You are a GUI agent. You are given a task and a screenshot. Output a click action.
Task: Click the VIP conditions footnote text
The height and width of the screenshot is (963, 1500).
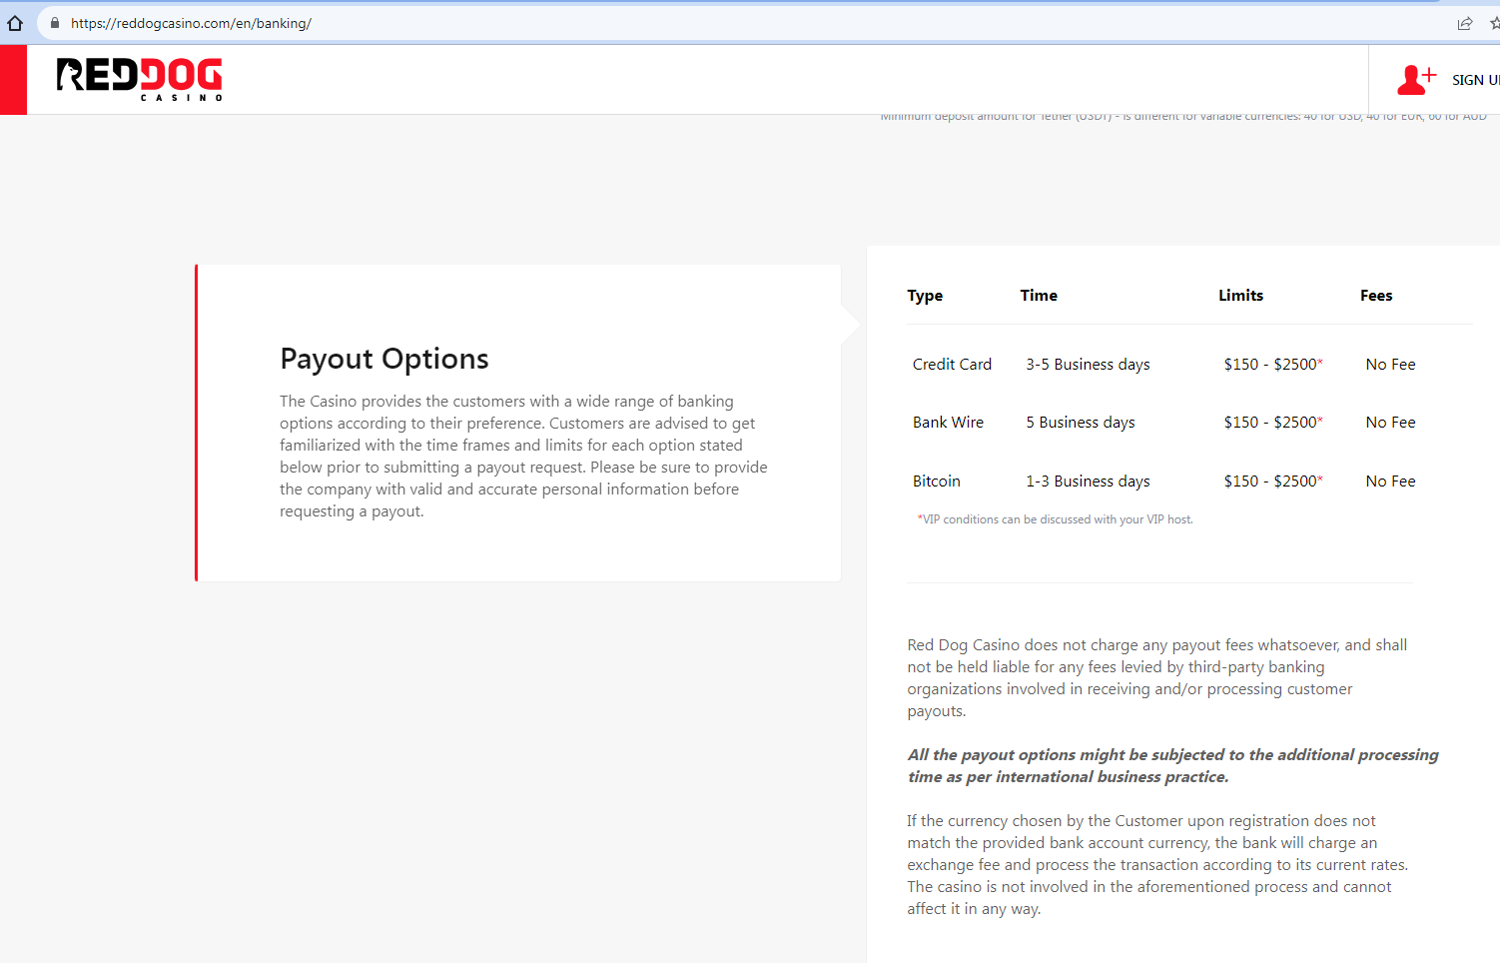coord(1055,520)
